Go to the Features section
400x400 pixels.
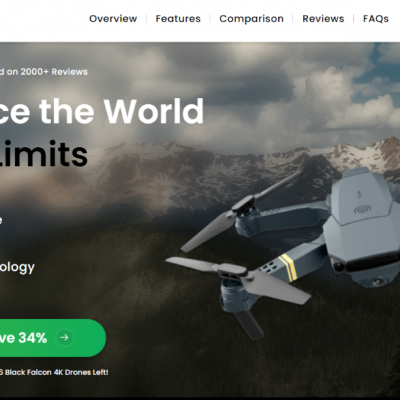[x=178, y=19]
